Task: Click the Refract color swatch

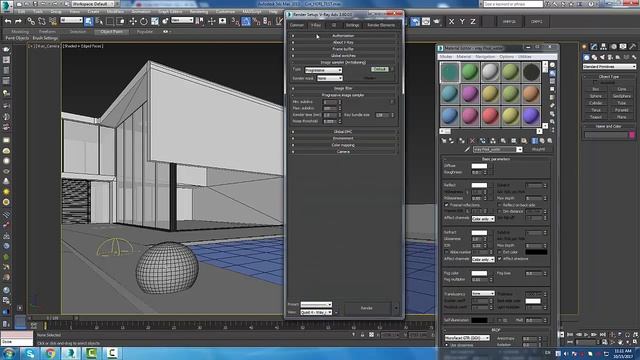Action: 479,233
